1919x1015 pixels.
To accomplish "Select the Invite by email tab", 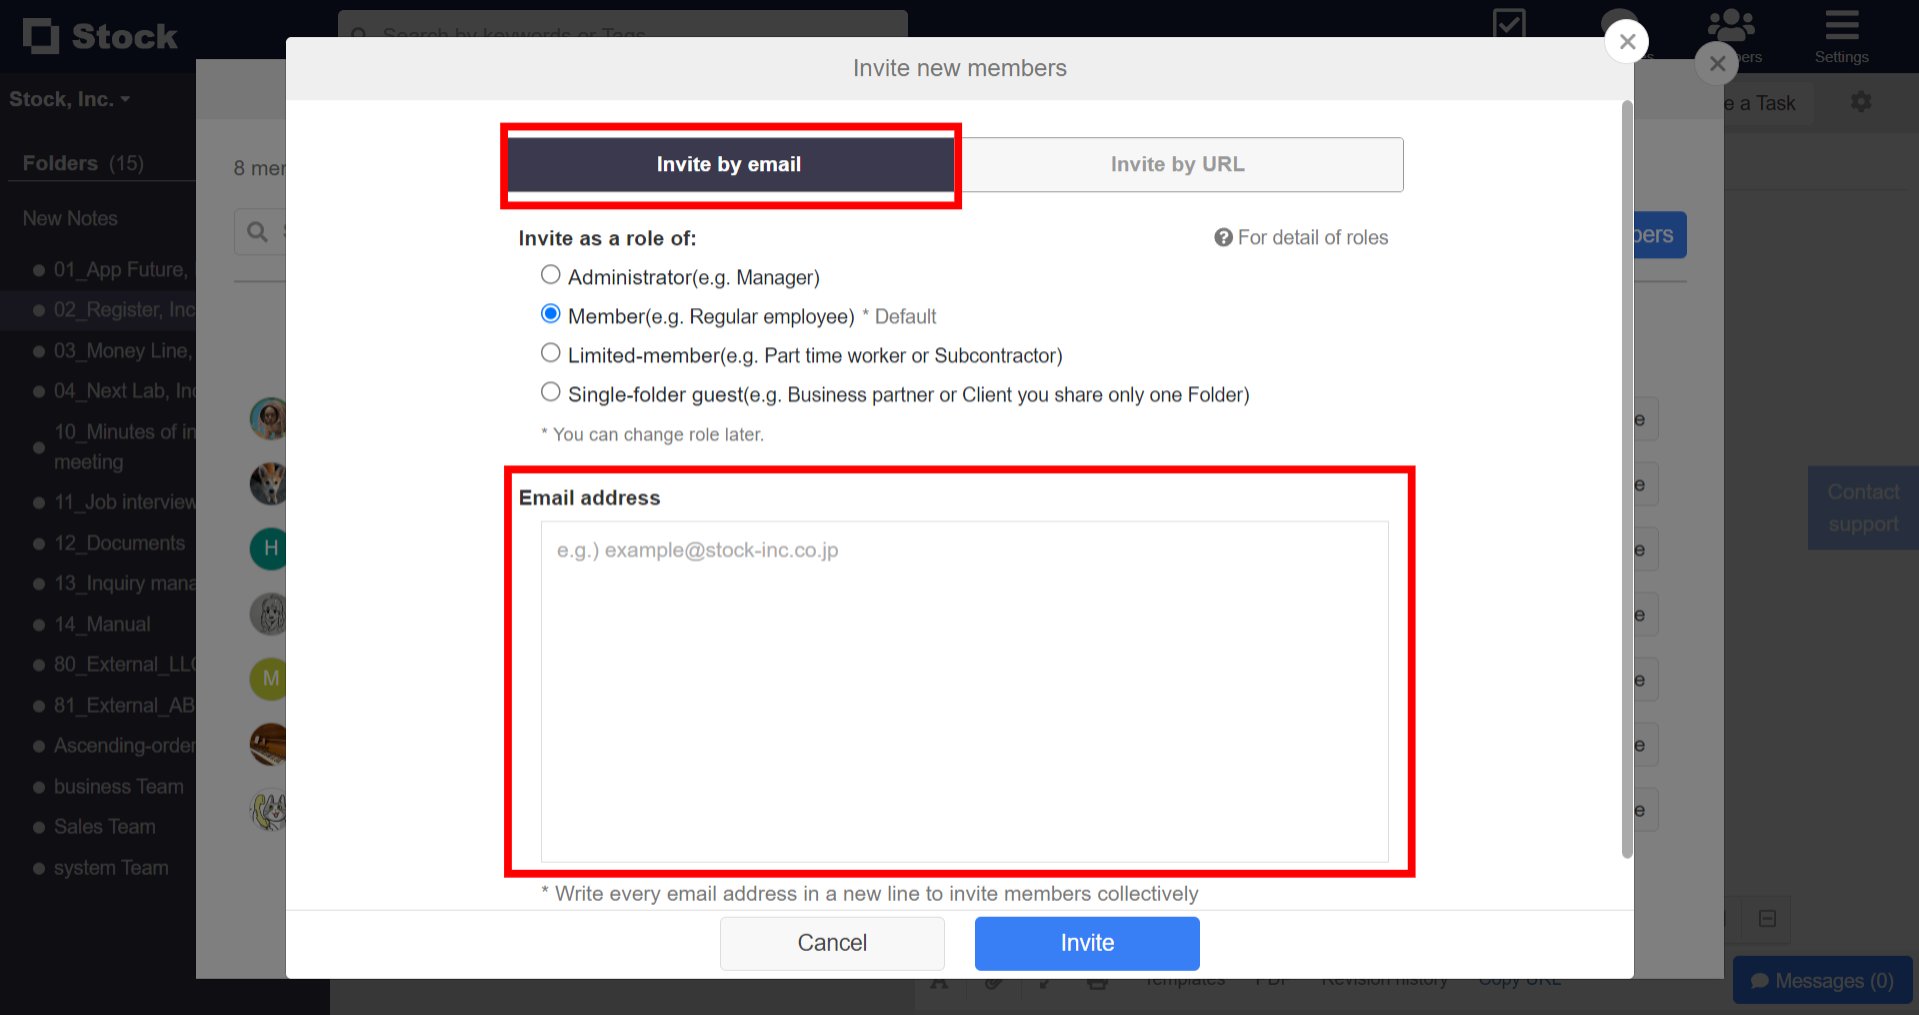I will point(729,164).
